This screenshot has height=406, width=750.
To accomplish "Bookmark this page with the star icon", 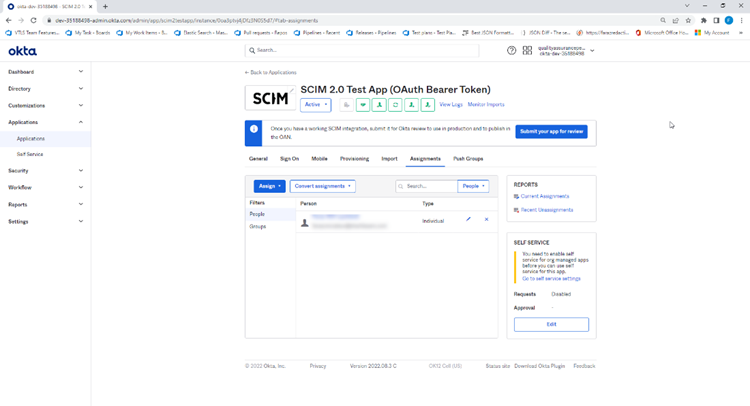I will click(688, 20).
